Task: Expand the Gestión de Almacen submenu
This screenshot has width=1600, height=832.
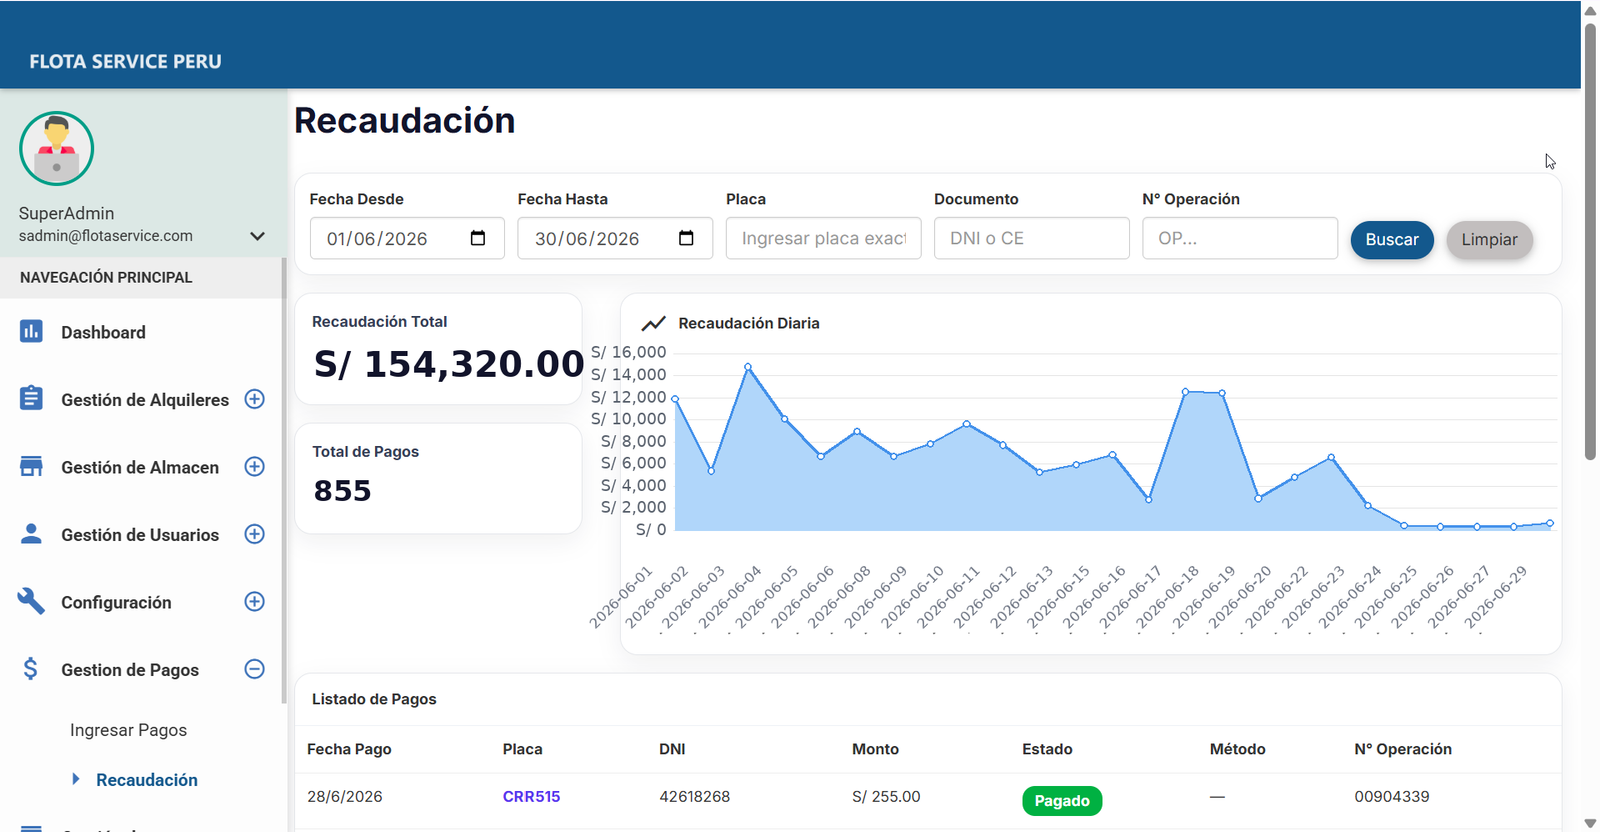Action: click(x=255, y=466)
